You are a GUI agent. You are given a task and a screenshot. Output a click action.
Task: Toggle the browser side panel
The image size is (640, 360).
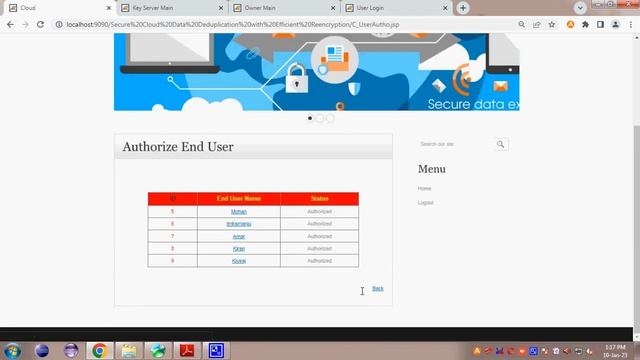pos(600,24)
